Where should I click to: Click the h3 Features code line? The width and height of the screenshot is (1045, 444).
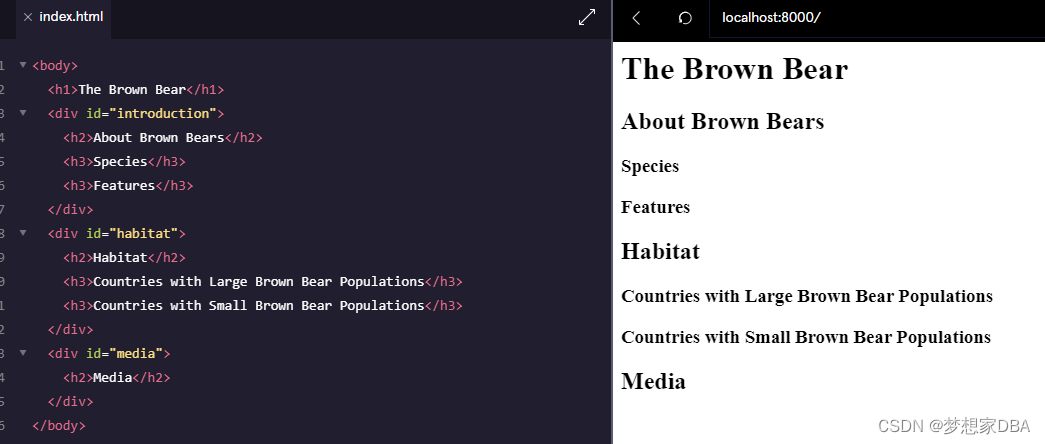click(128, 185)
